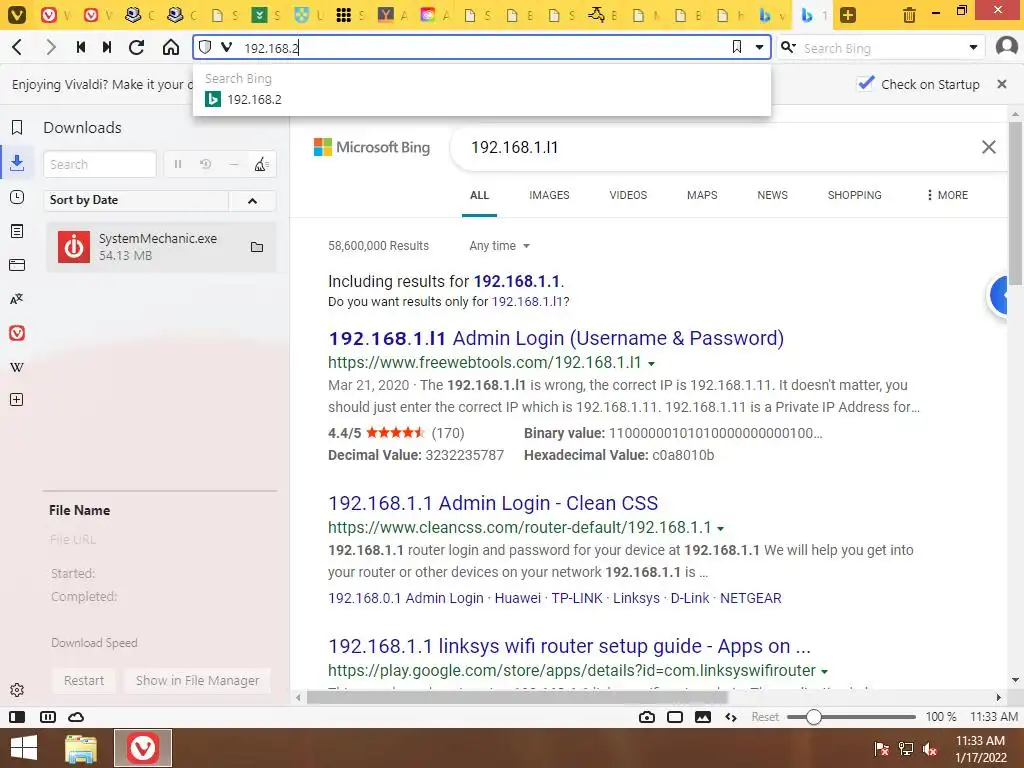This screenshot has width=1024, height=768.
Task: Open the Vivaldi web panel
Action: 17,333
